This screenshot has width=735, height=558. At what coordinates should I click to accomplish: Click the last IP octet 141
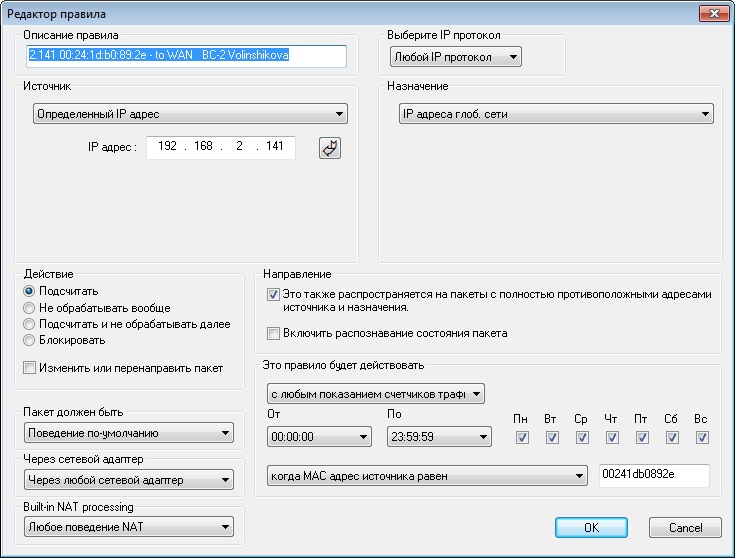(x=275, y=146)
